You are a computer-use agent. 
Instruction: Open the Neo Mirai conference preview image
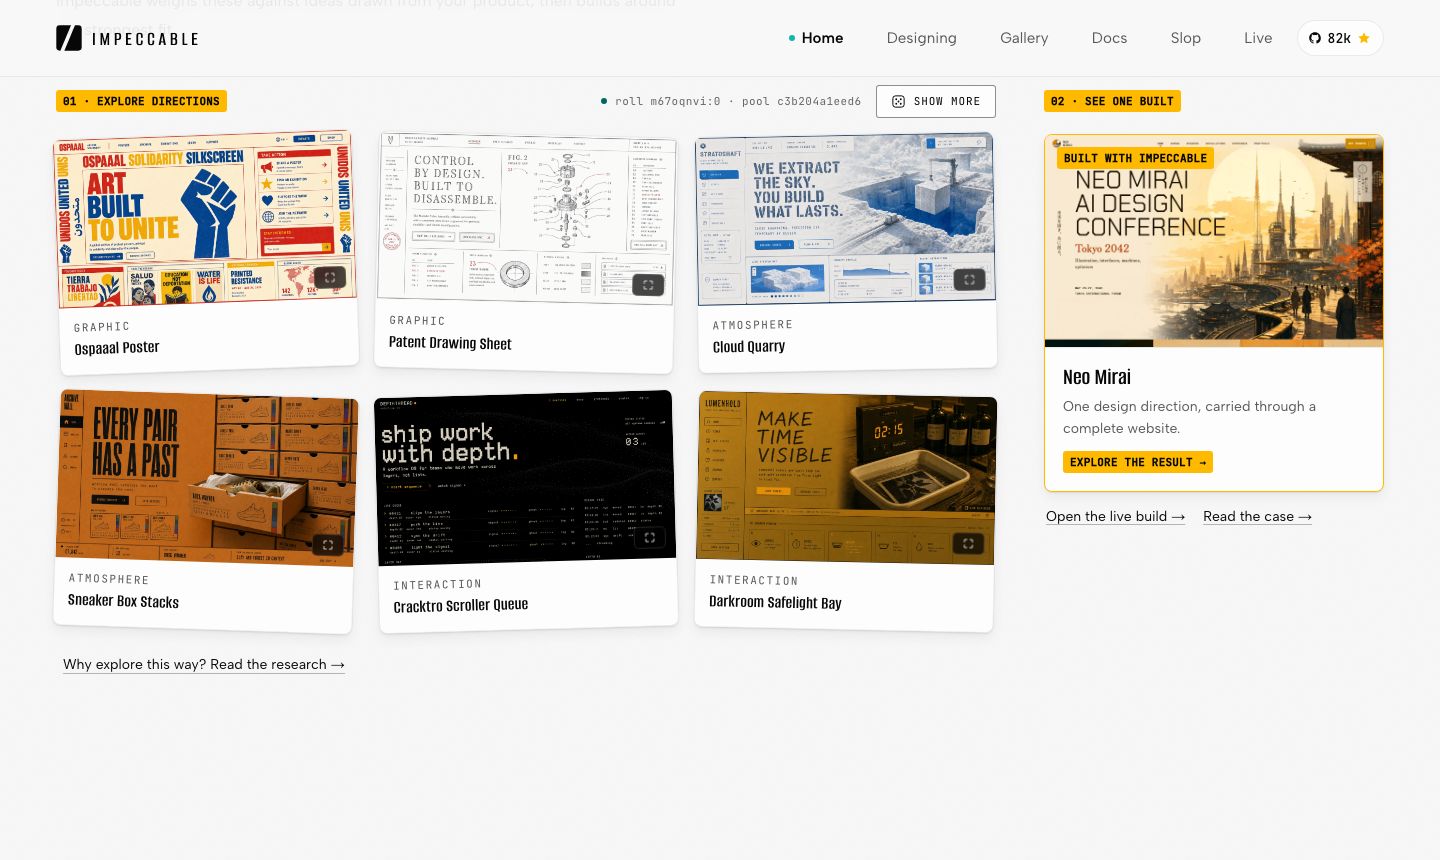(1214, 241)
